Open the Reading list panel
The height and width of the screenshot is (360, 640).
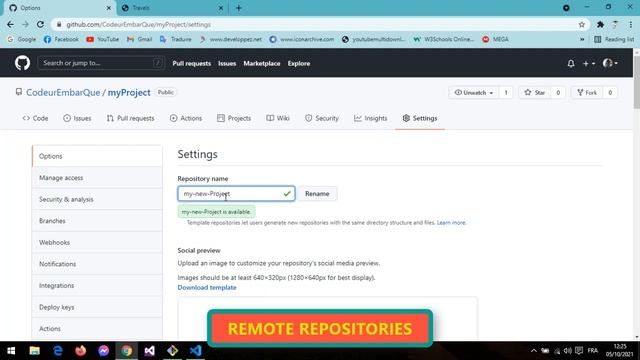[x=614, y=39]
